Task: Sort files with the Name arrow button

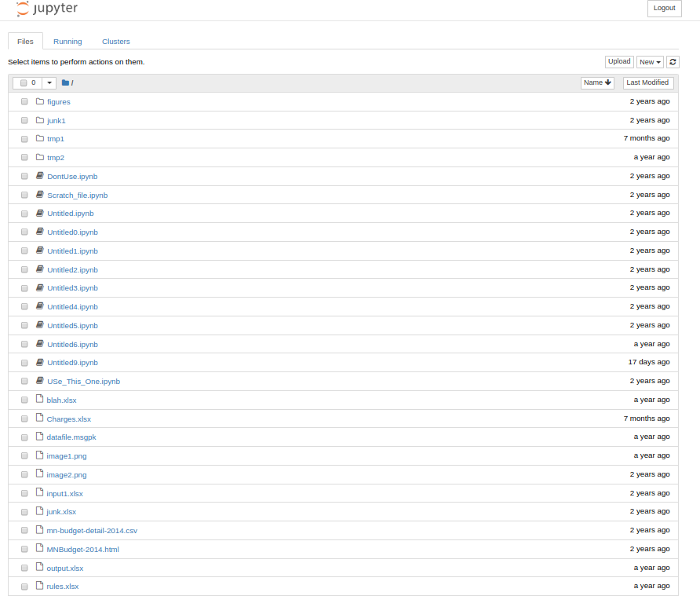Action: (x=597, y=83)
